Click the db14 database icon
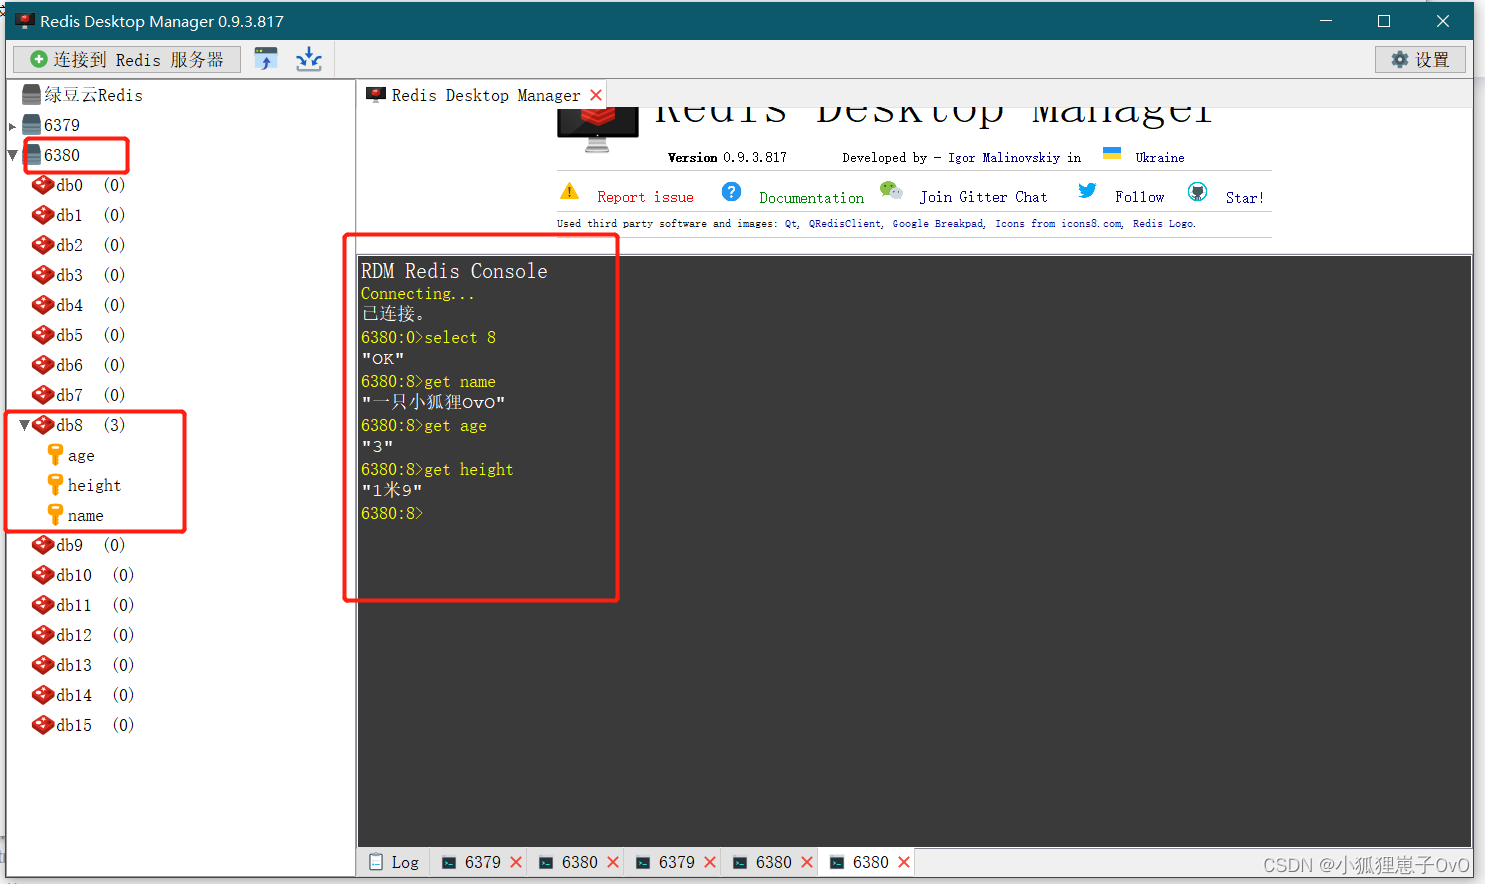1485x884 pixels. pos(43,695)
